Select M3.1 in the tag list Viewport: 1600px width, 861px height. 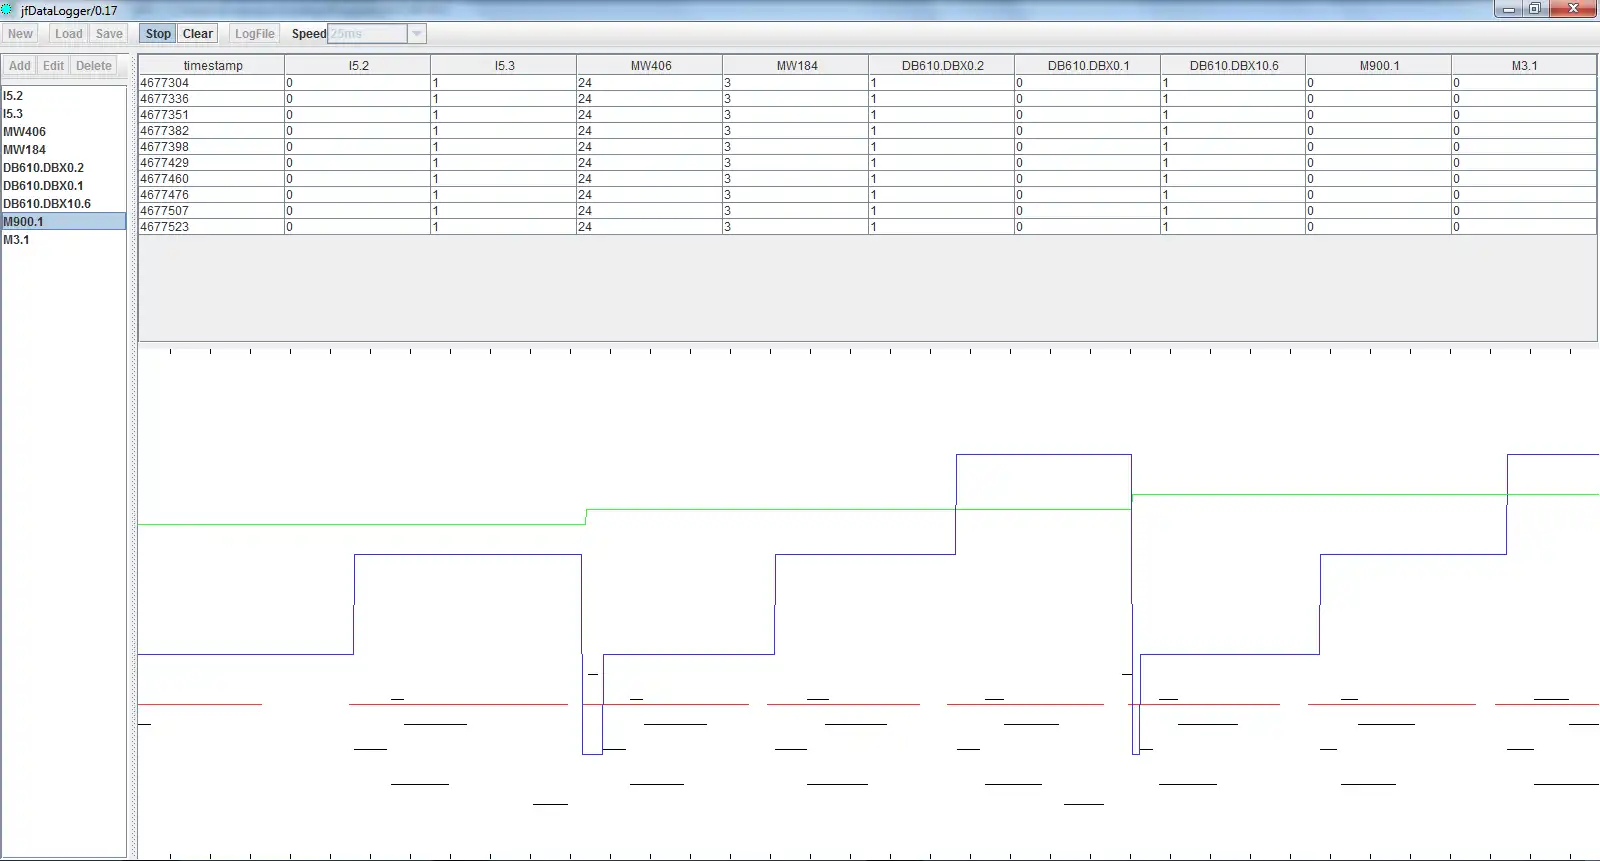pos(64,240)
